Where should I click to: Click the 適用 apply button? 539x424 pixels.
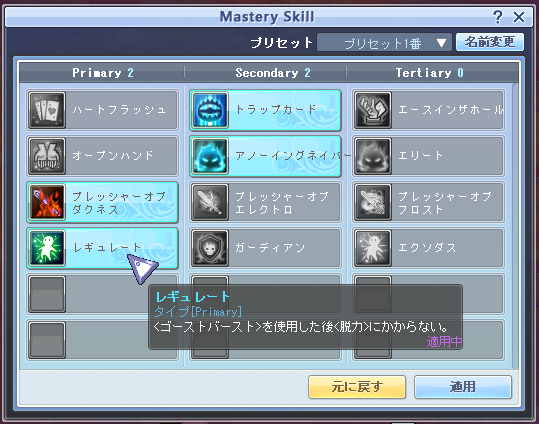click(x=463, y=387)
